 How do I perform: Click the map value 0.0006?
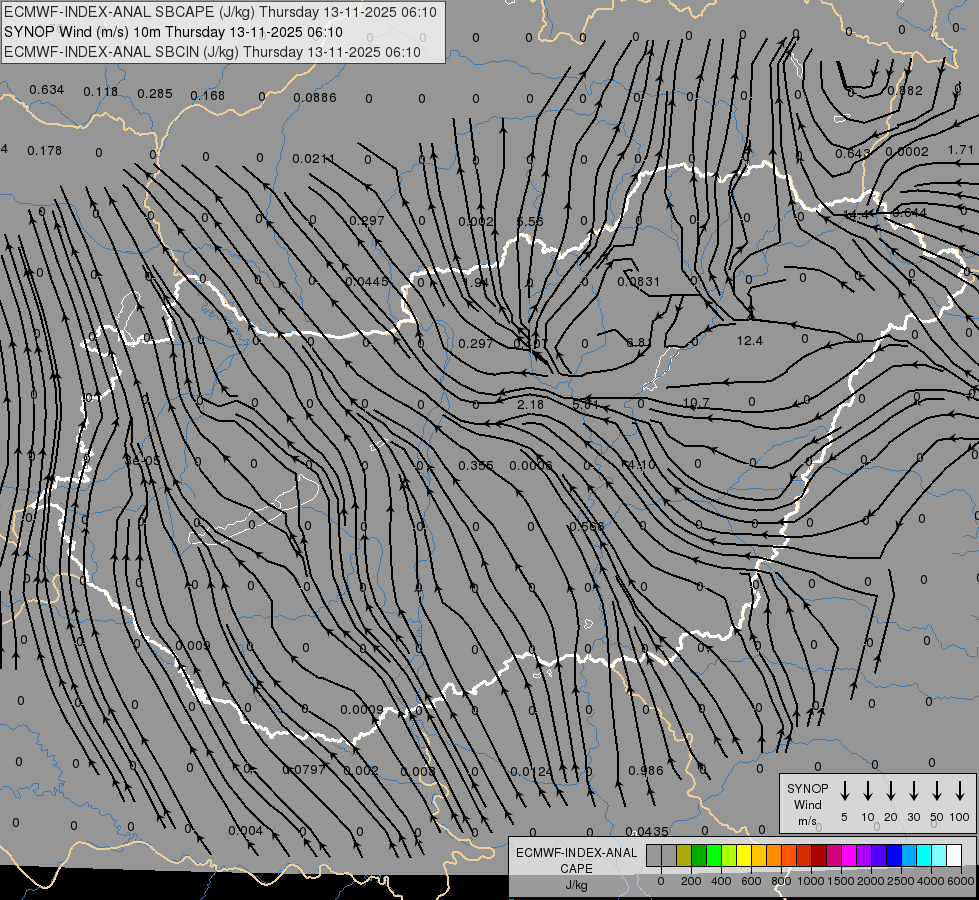(x=531, y=465)
